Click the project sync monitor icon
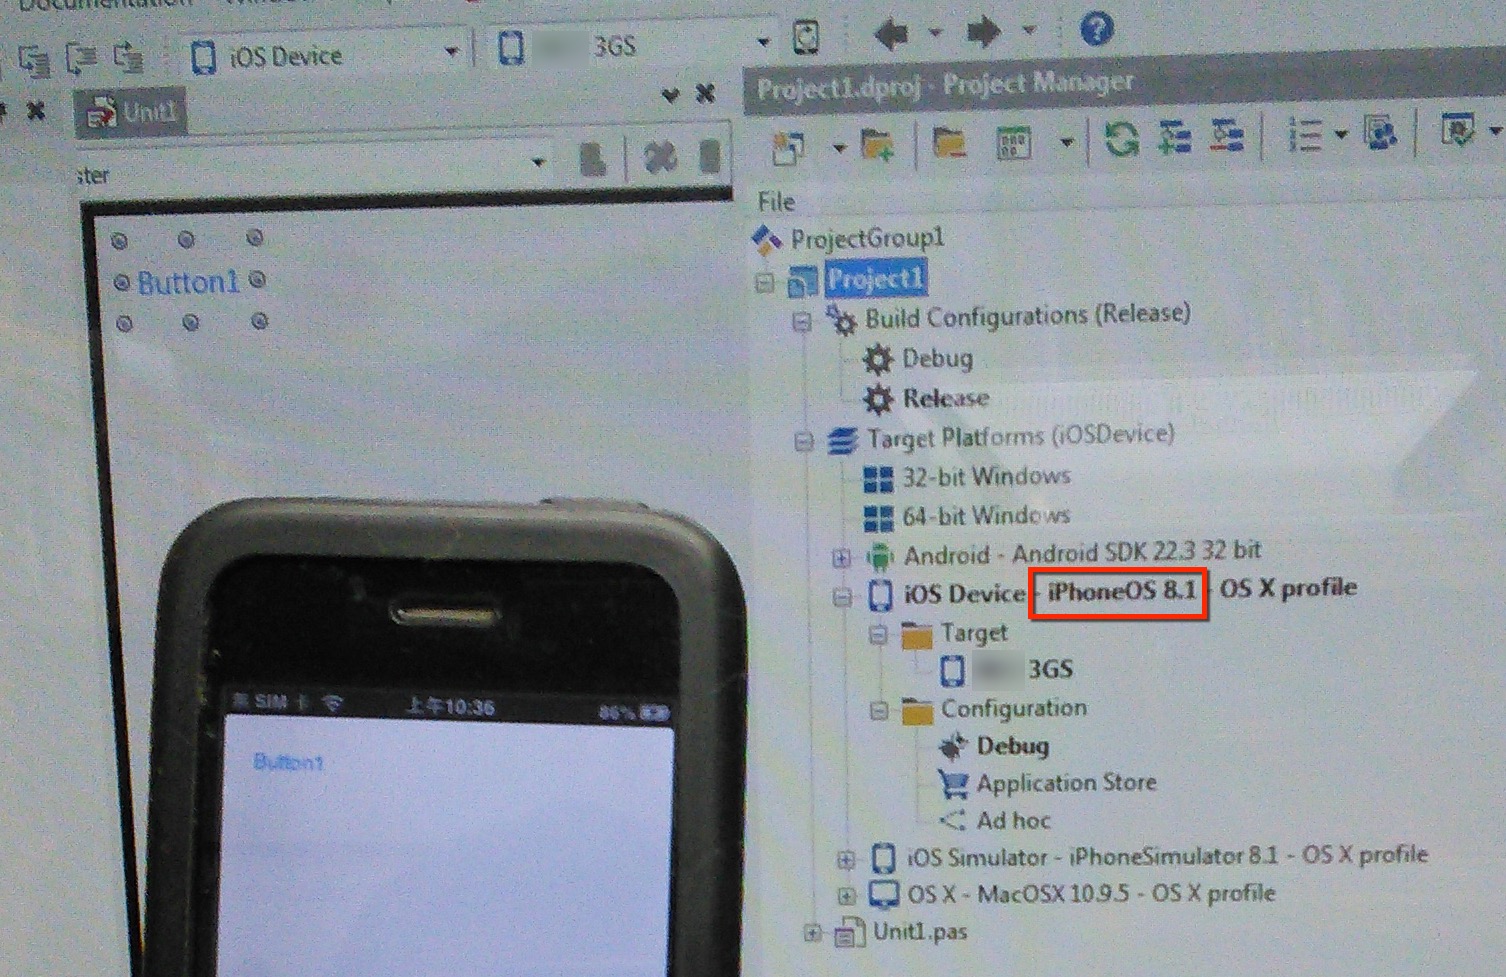Screen dimensions: 1506x977 [x=1382, y=132]
